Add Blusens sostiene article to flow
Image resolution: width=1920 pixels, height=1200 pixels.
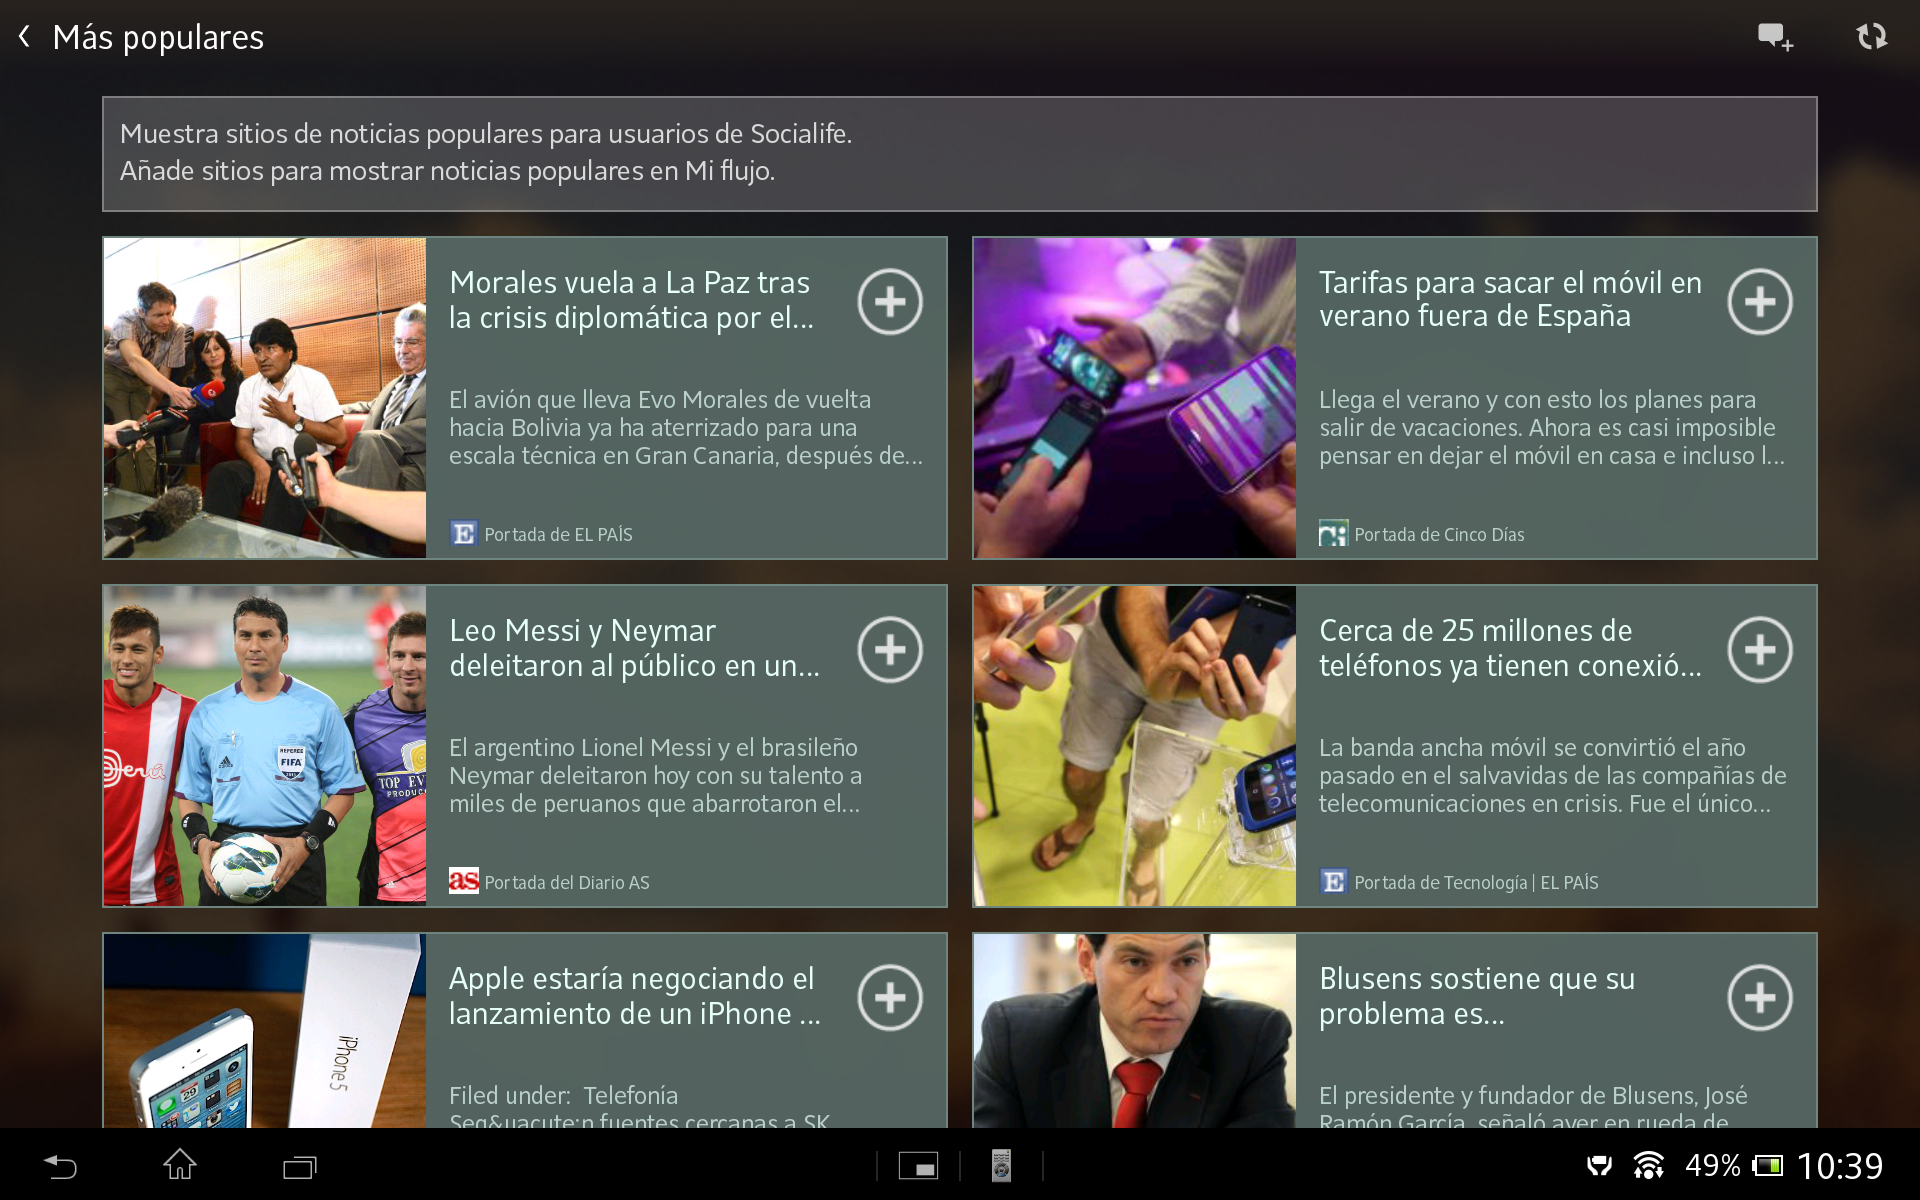(x=1759, y=998)
